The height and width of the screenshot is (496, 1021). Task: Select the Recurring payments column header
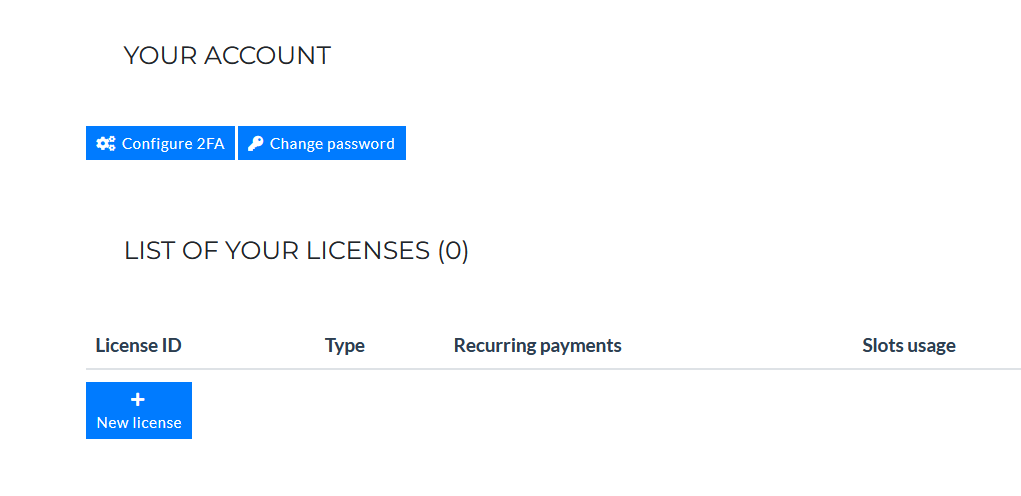coord(537,346)
